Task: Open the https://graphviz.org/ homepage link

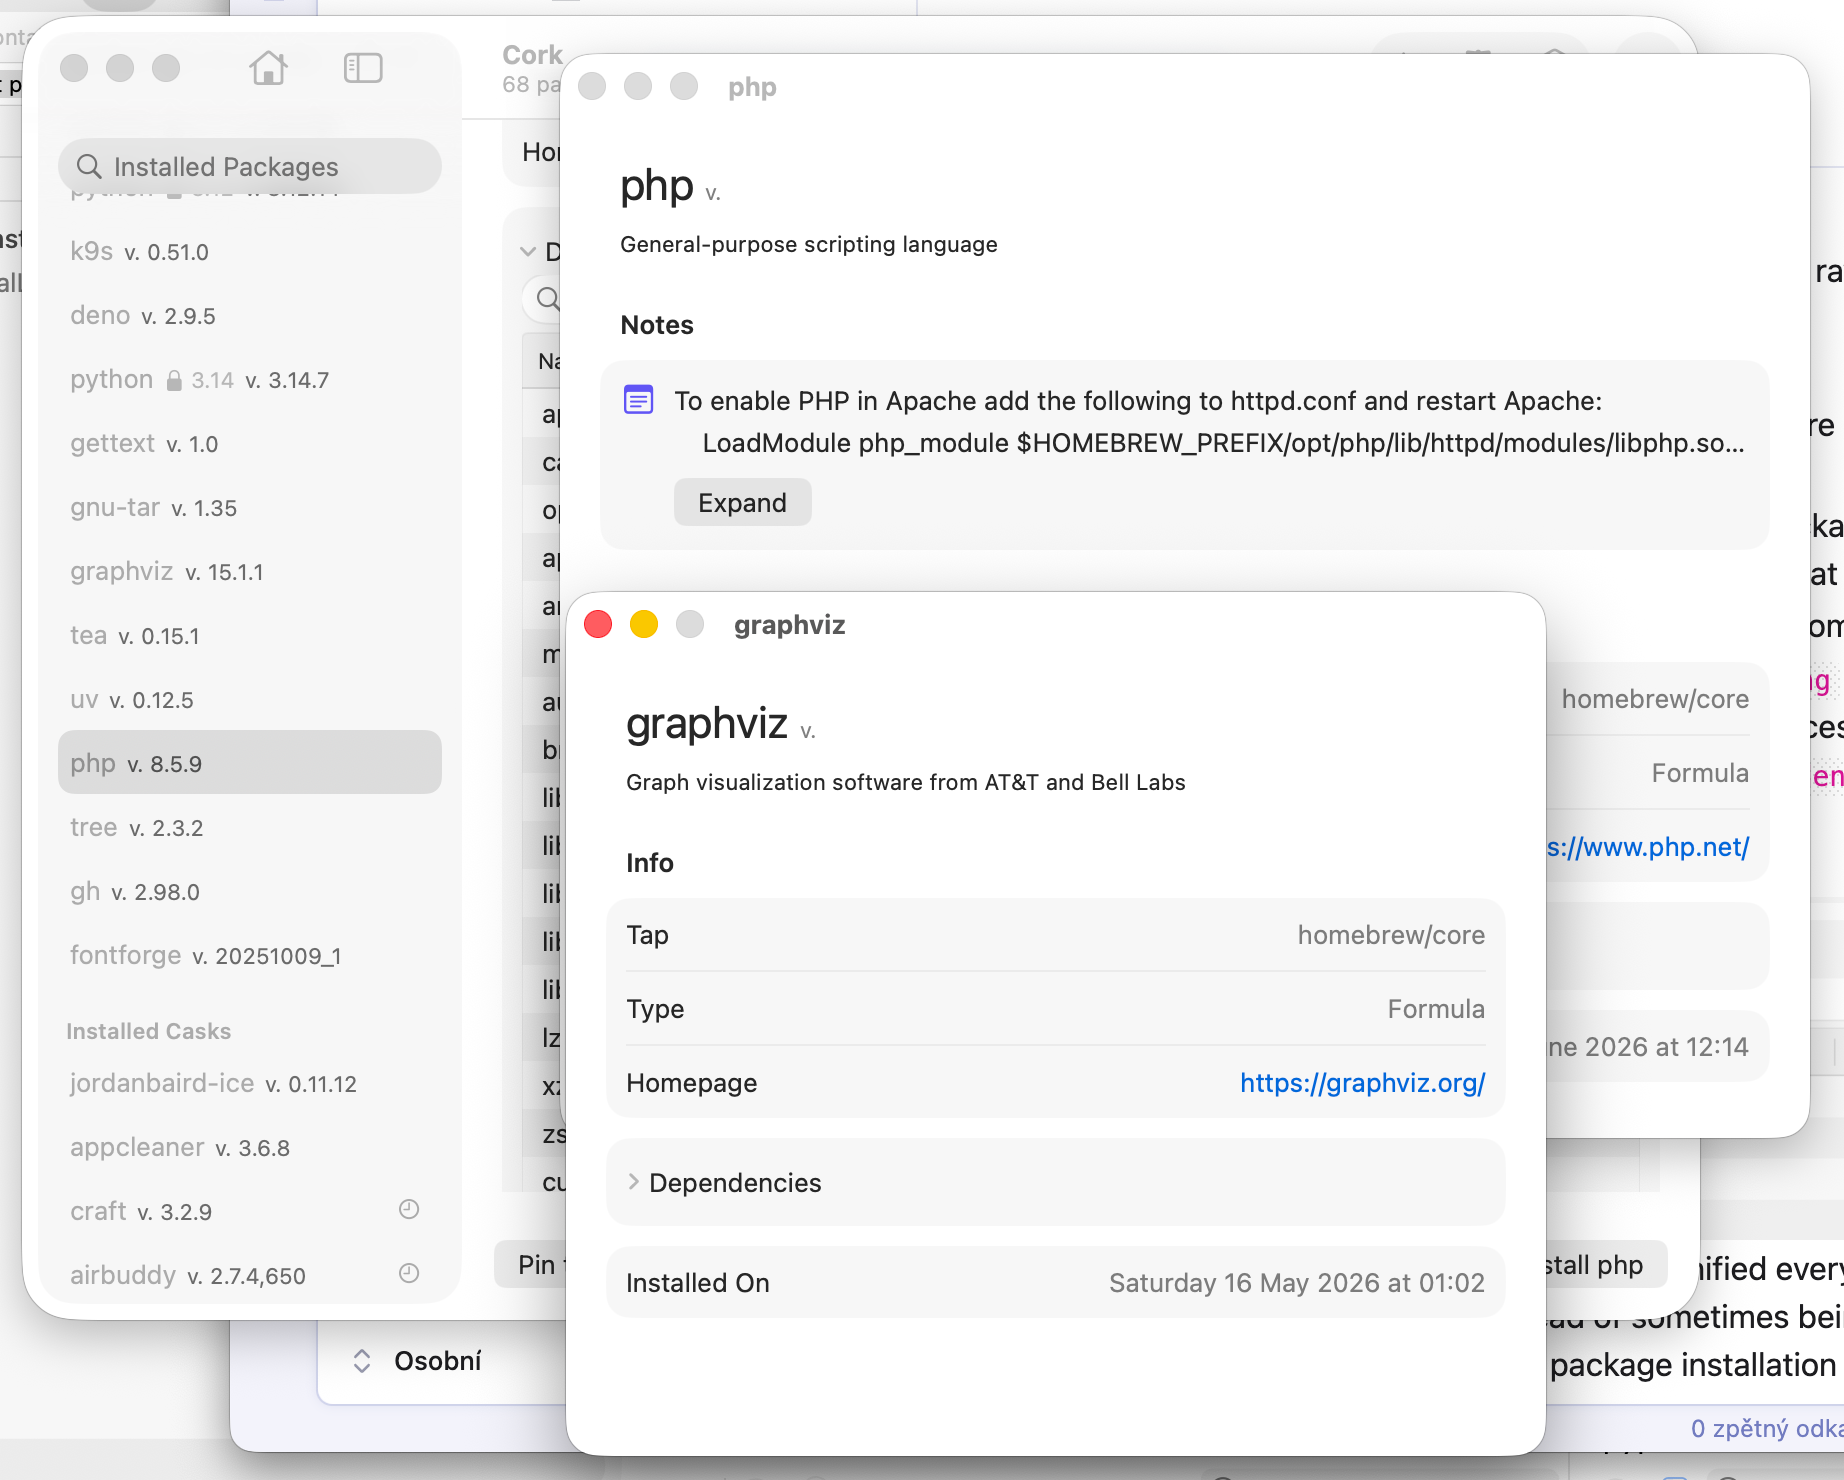Action: point(1362,1082)
